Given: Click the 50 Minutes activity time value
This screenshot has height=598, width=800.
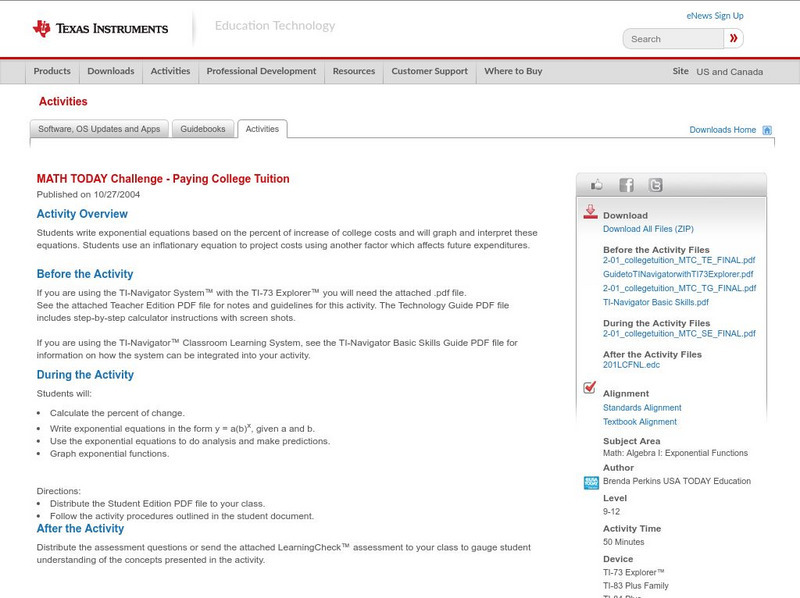Looking at the screenshot, I should pos(623,542).
